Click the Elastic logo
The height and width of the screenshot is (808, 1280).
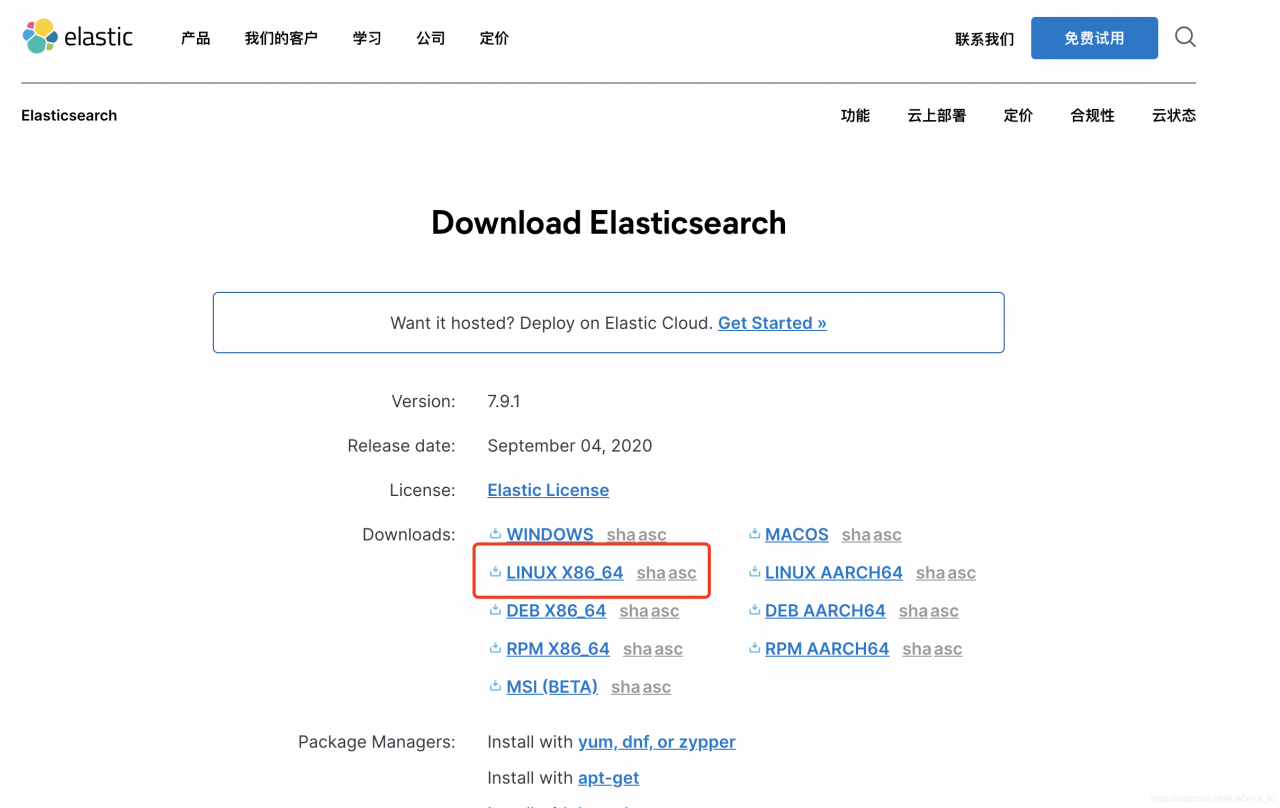(x=78, y=37)
